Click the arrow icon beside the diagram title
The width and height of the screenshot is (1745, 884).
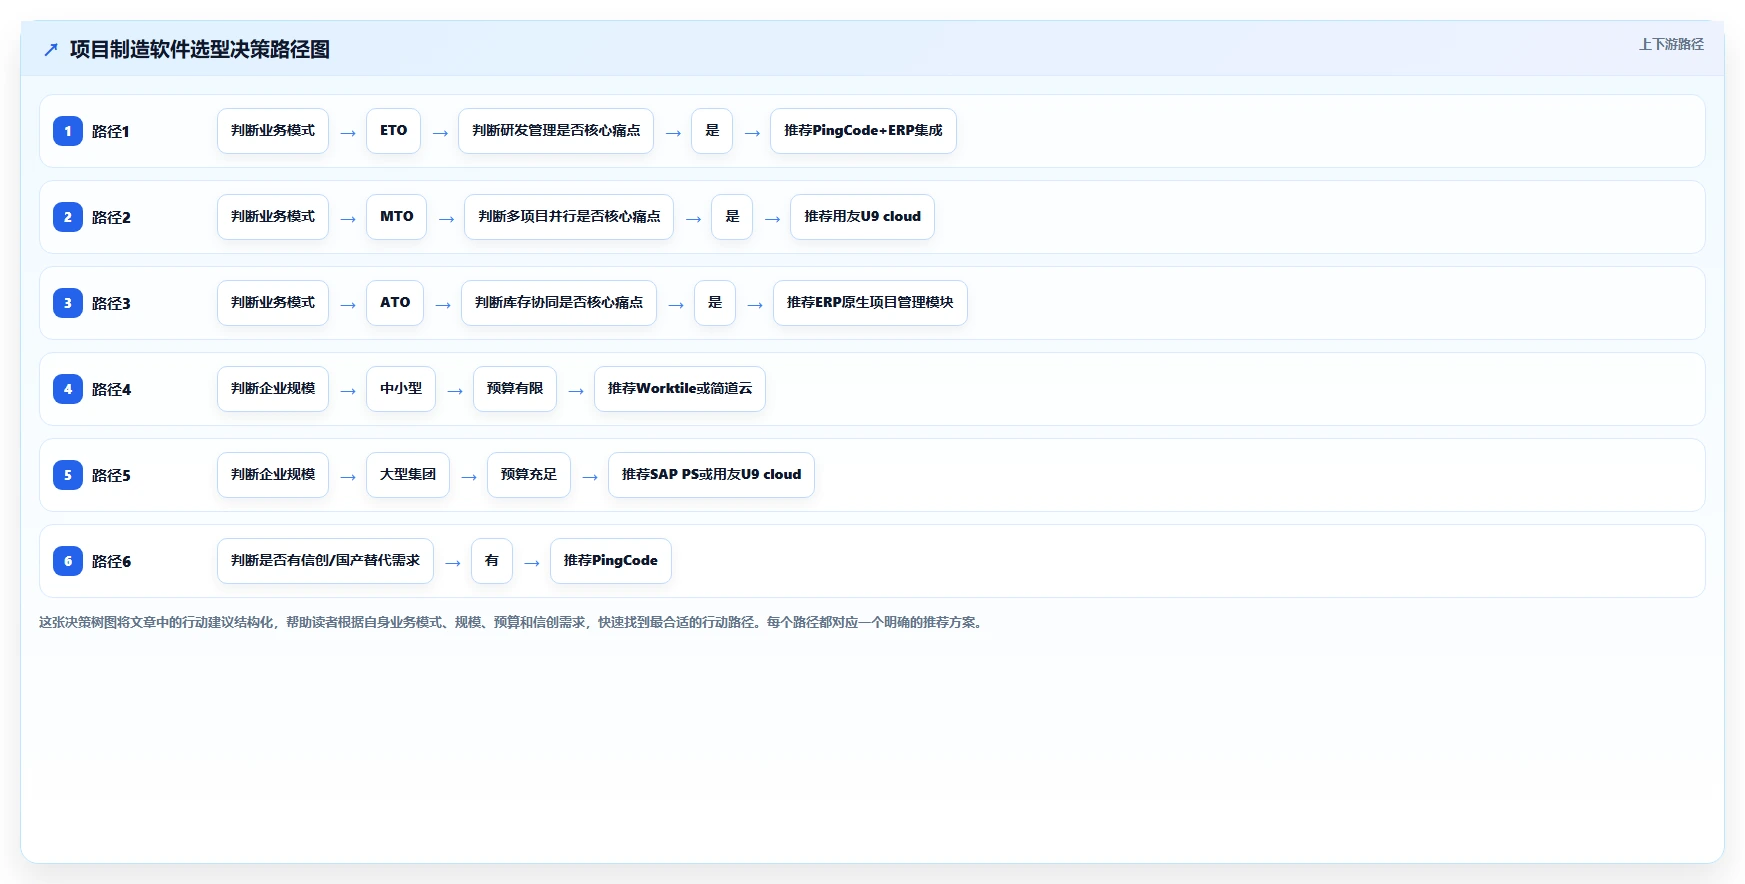coord(51,49)
